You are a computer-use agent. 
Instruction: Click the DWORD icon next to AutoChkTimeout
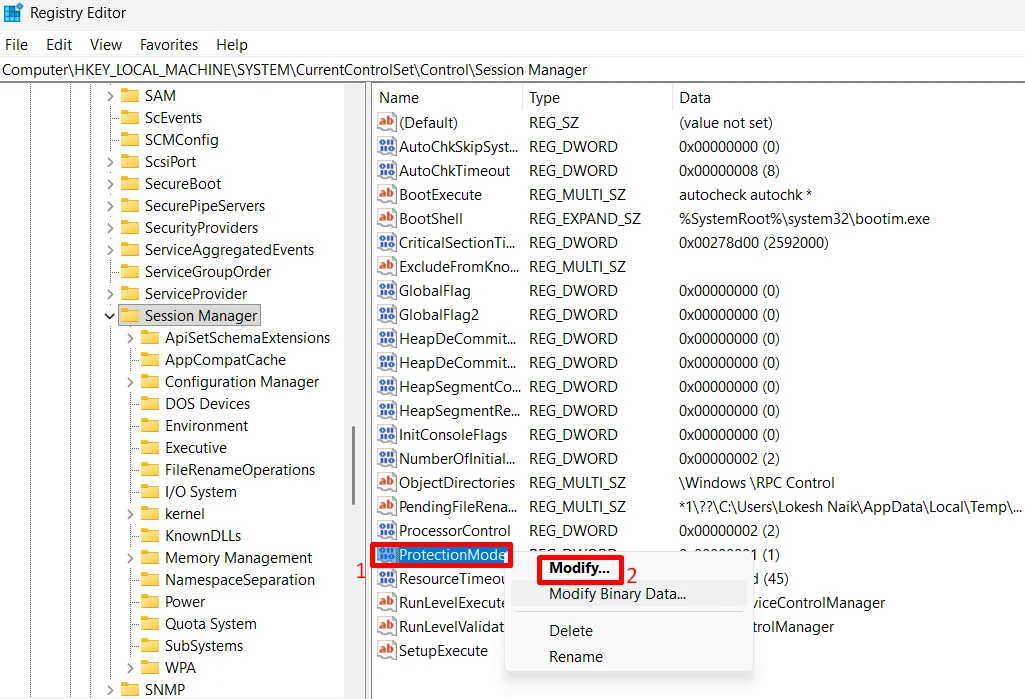388,170
